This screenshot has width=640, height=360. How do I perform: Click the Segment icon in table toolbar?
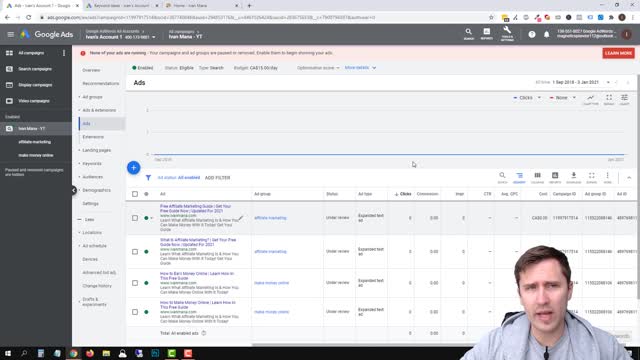519,177
